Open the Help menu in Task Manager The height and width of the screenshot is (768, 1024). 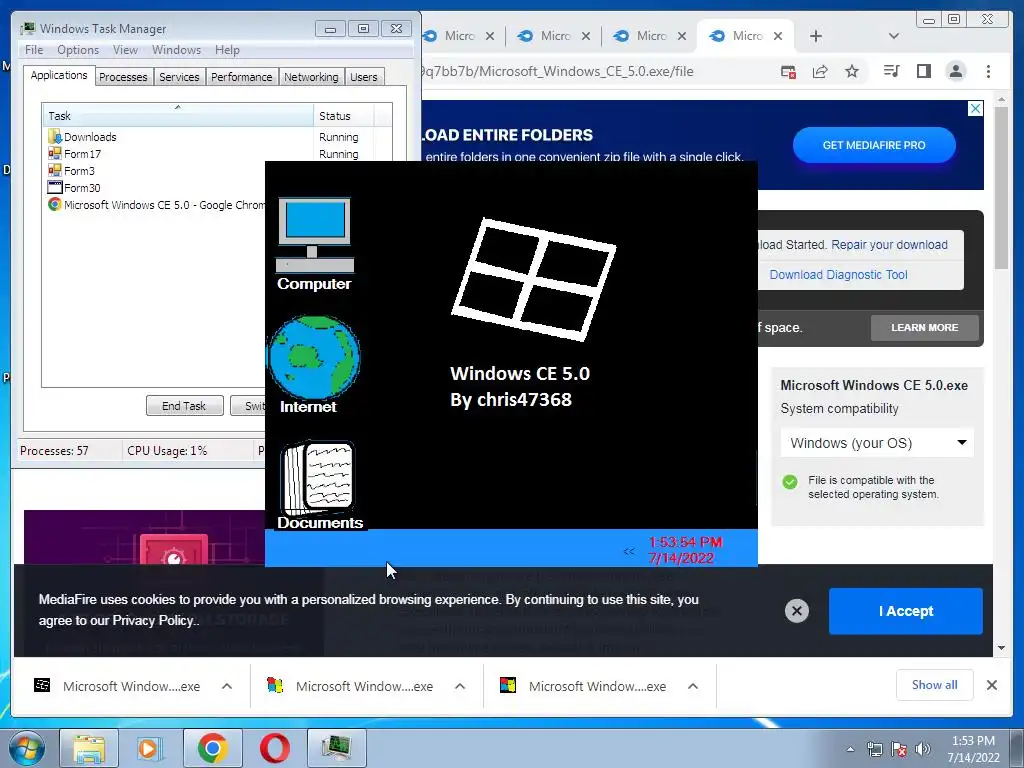(227, 50)
